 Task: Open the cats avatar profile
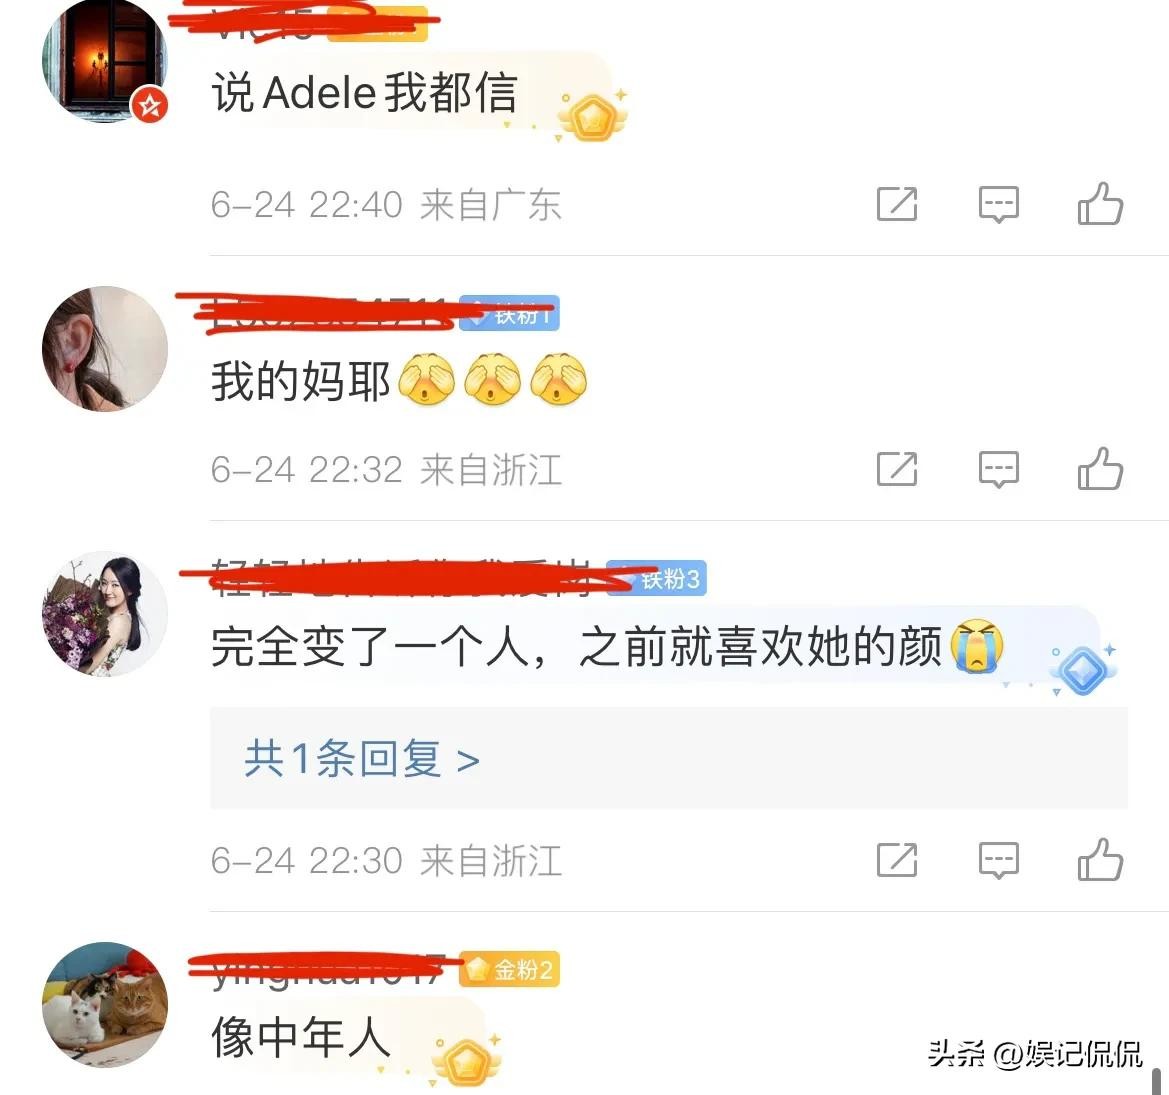[x=105, y=1005]
